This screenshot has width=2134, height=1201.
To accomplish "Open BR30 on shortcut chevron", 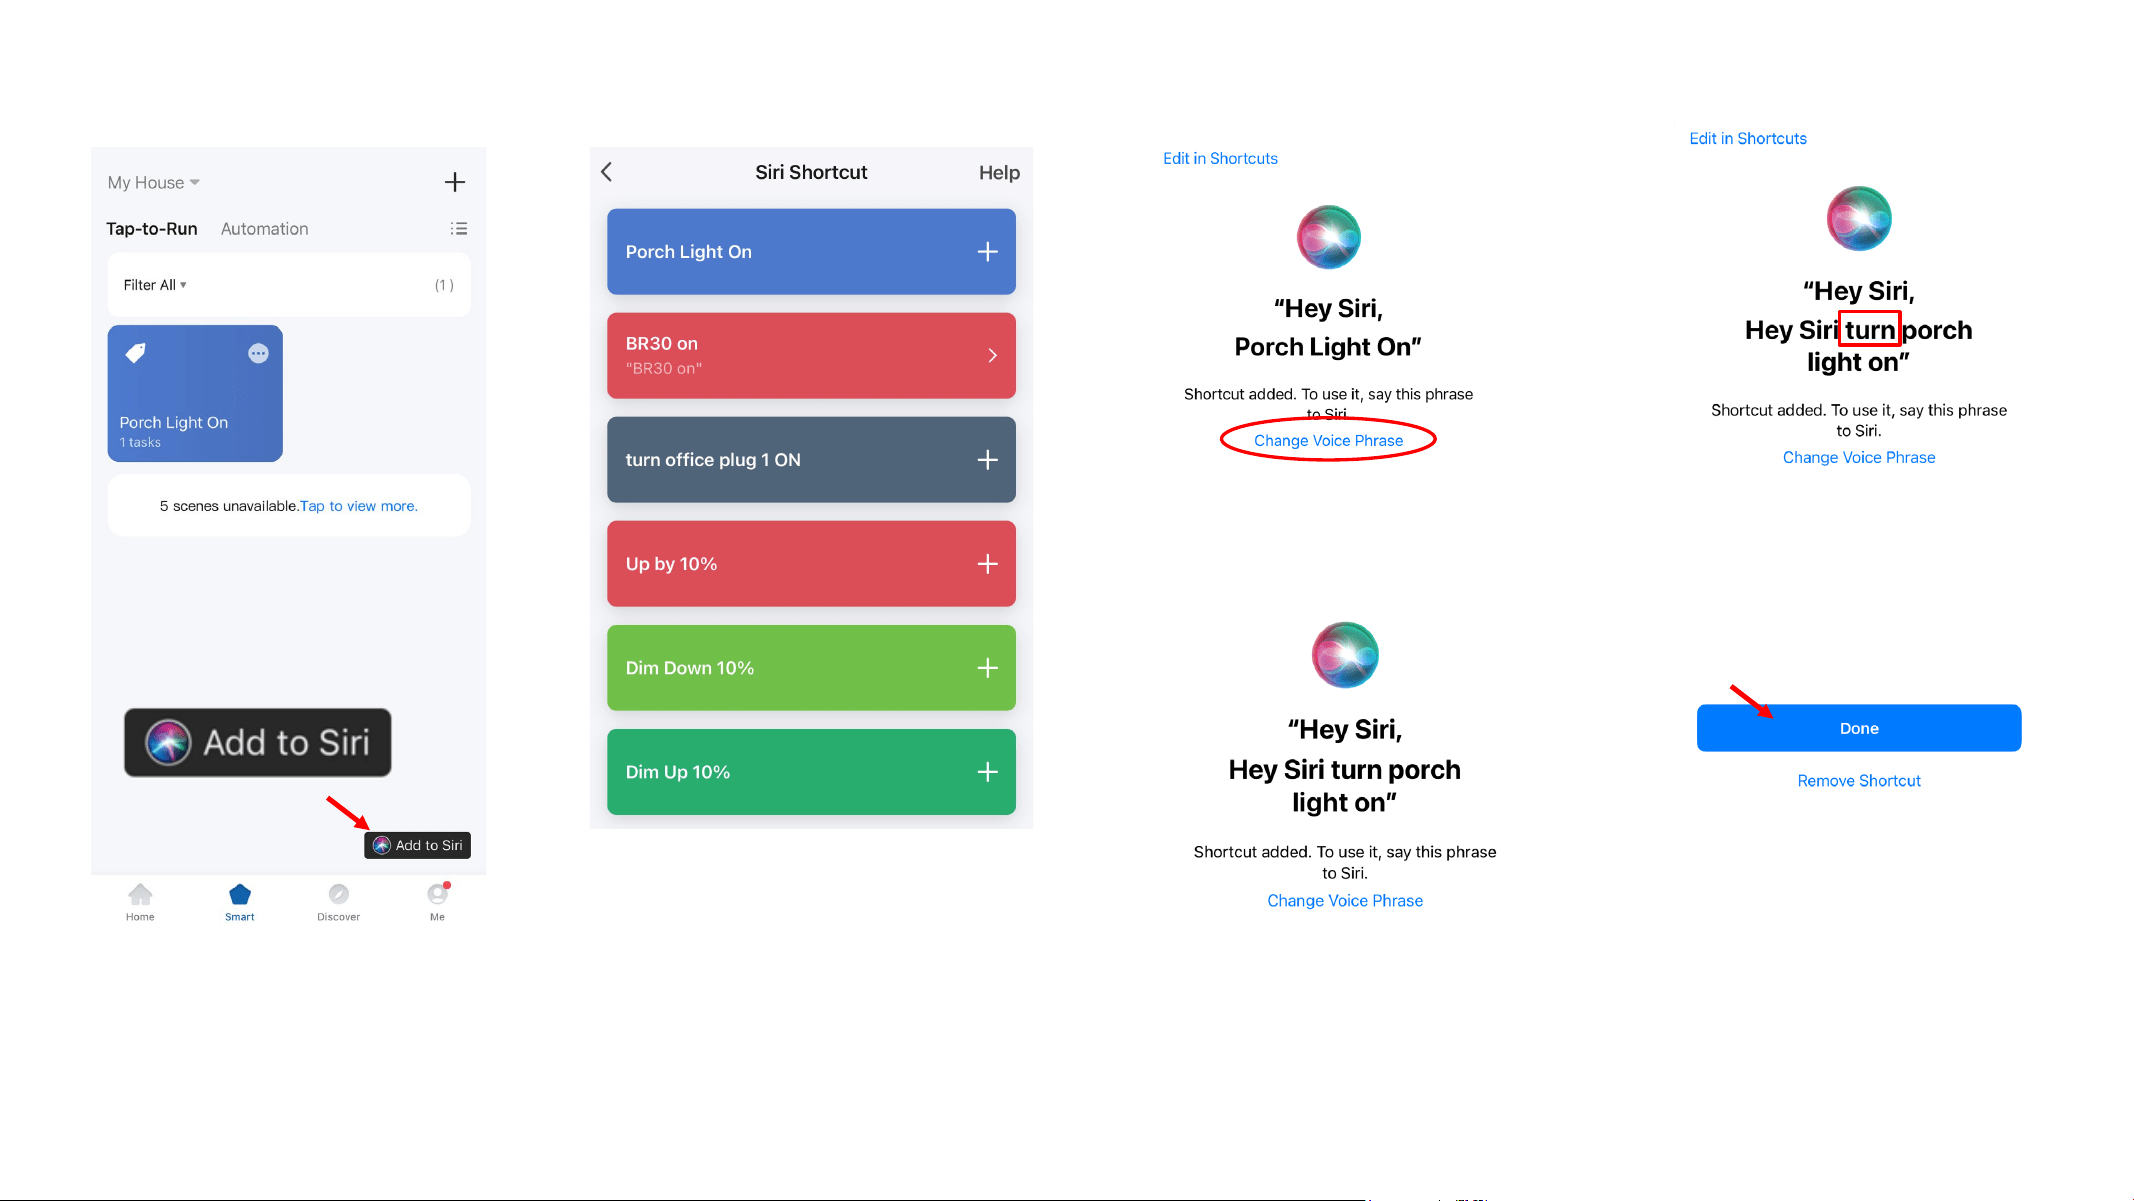I will 992,355.
